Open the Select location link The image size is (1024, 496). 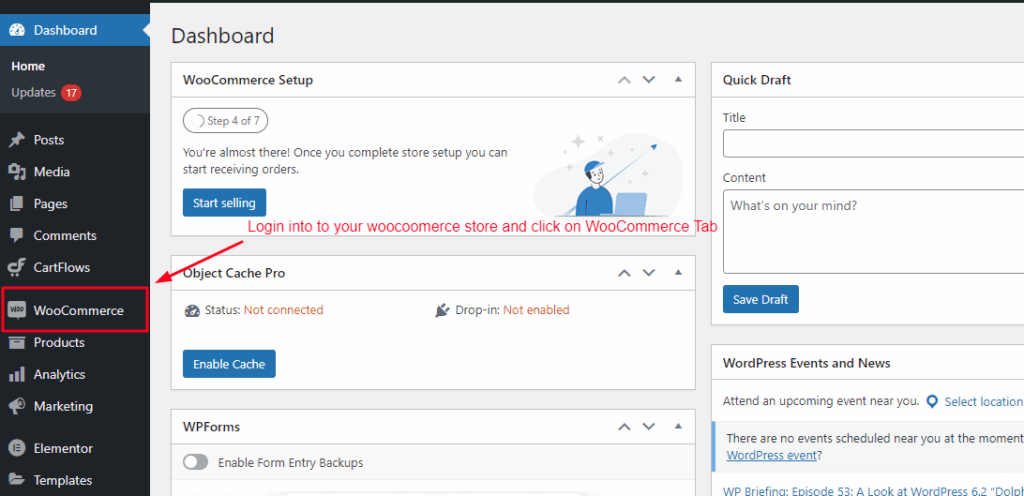pos(982,401)
